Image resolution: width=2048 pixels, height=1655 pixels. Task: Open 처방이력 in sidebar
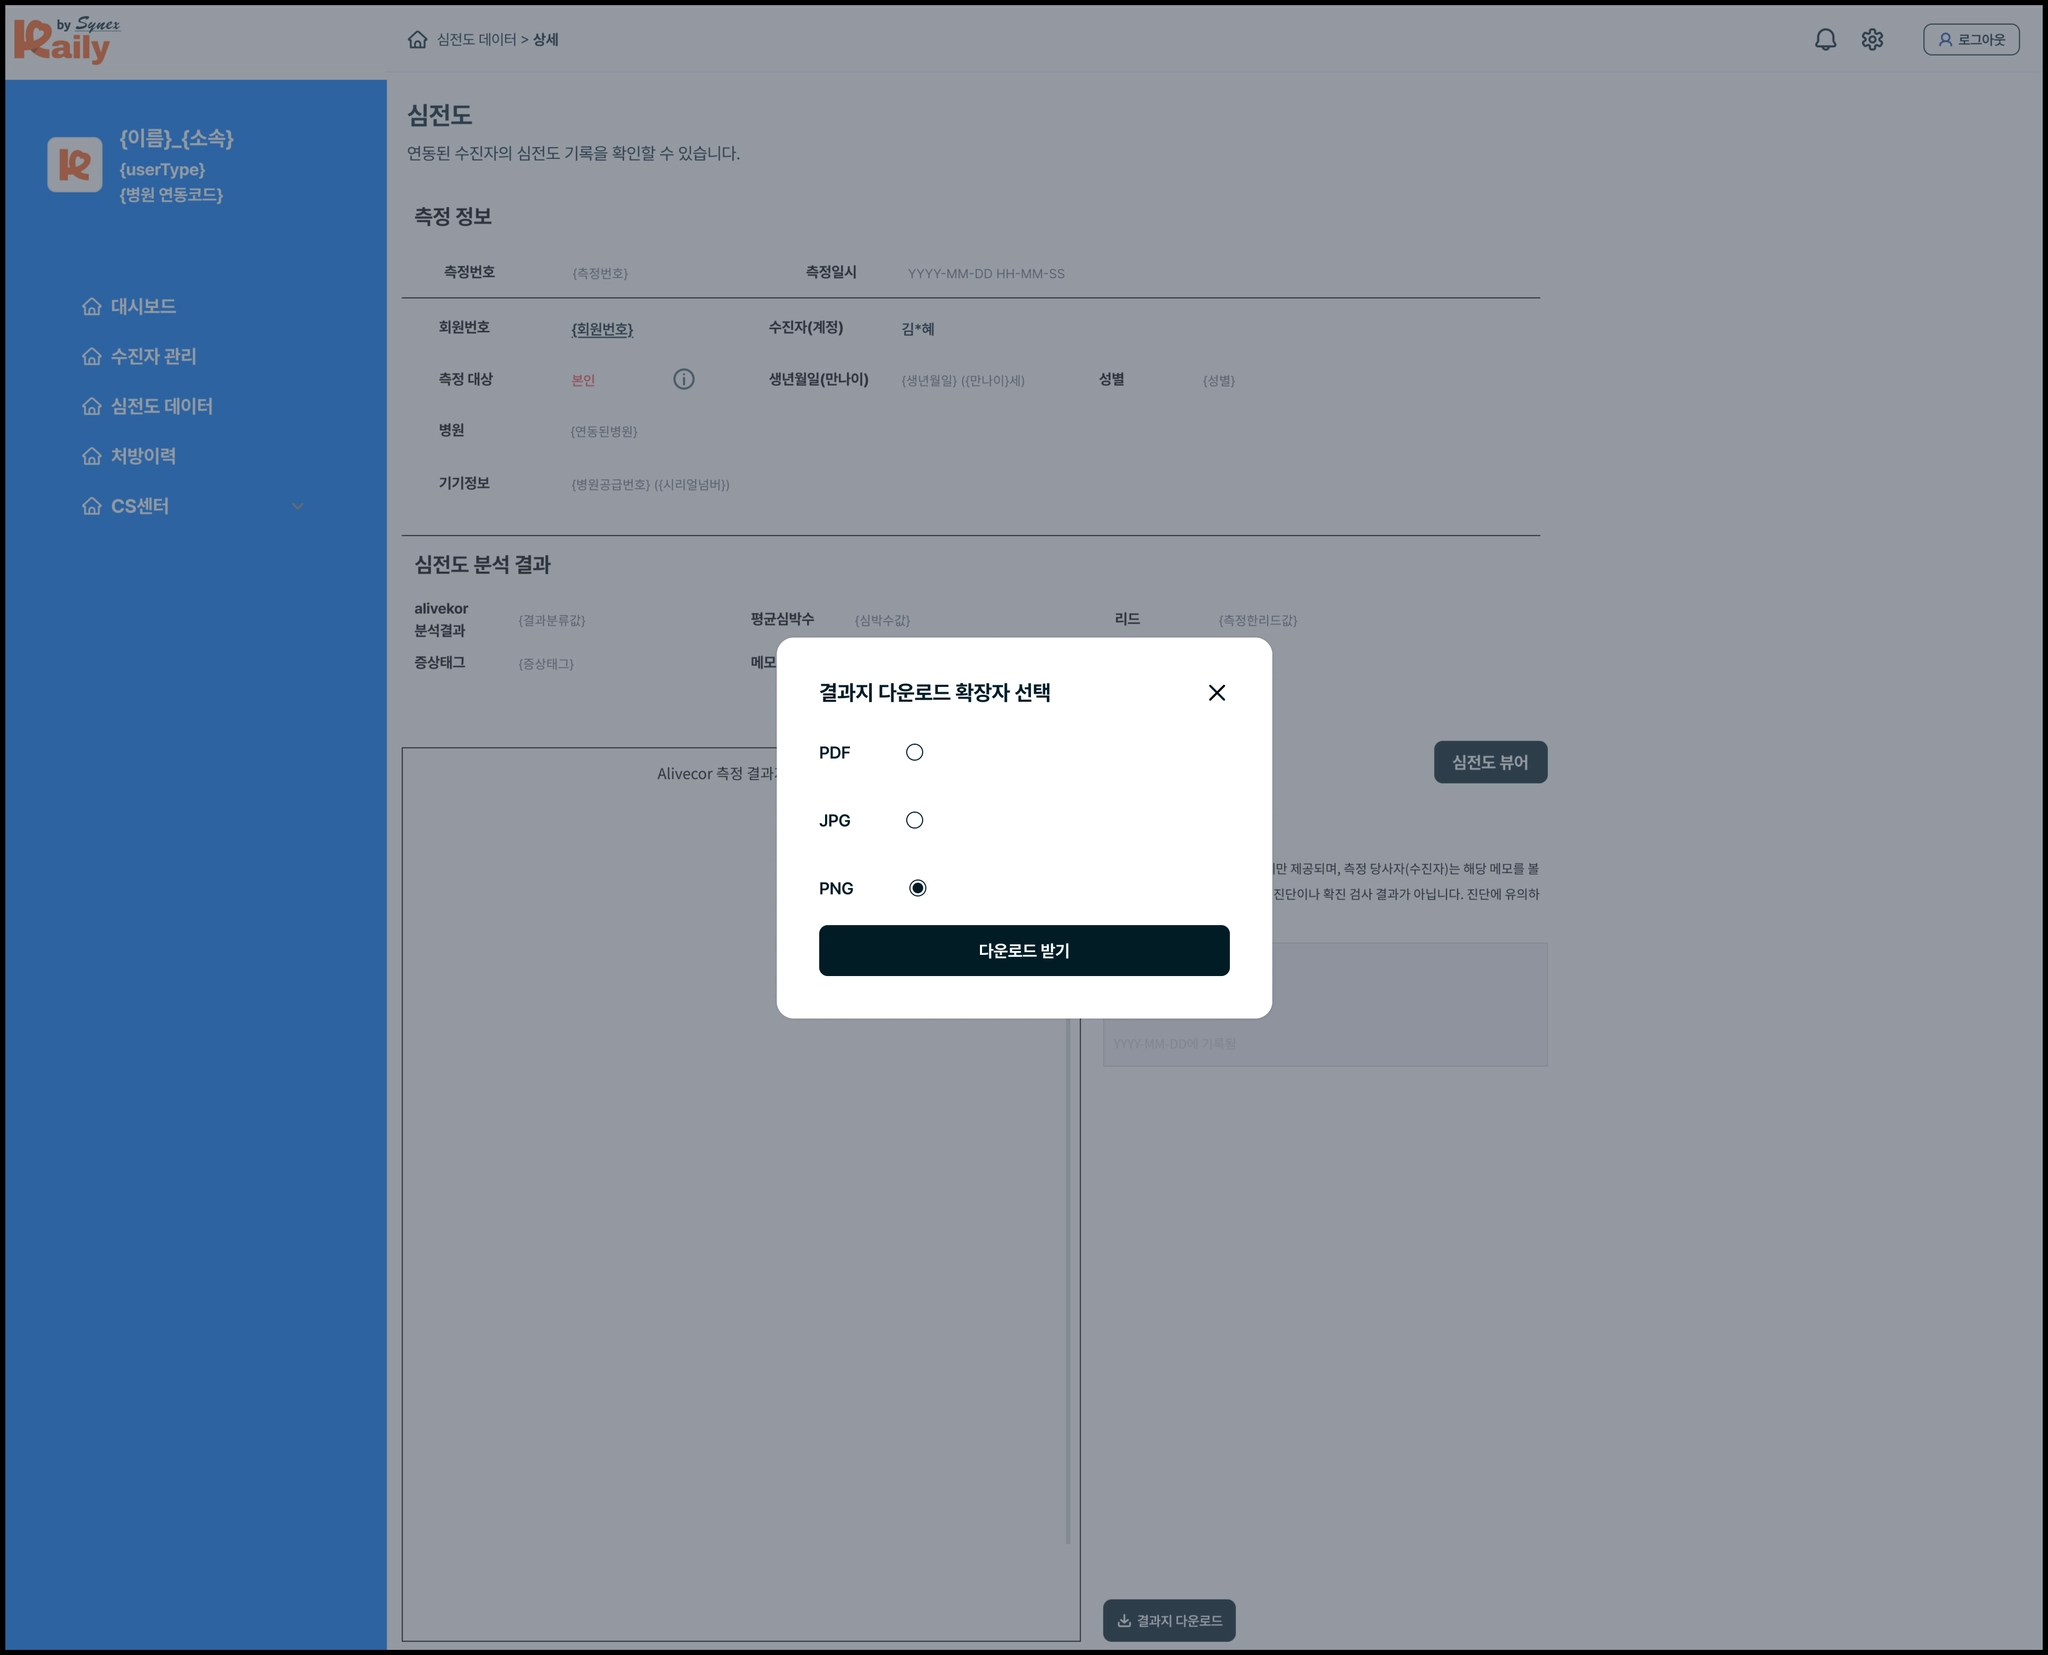[143, 457]
